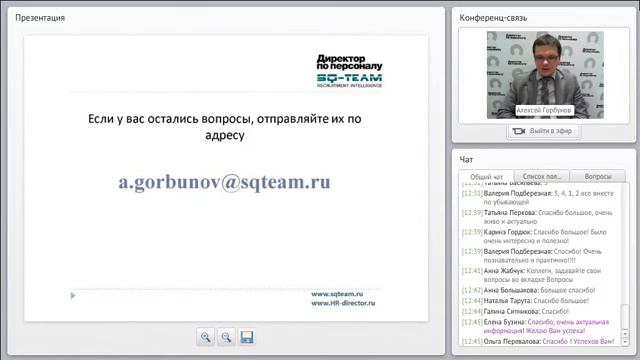Save the presentation with the floppy icon
The image size is (640, 360).
pyautogui.click(x=247, y=337)
